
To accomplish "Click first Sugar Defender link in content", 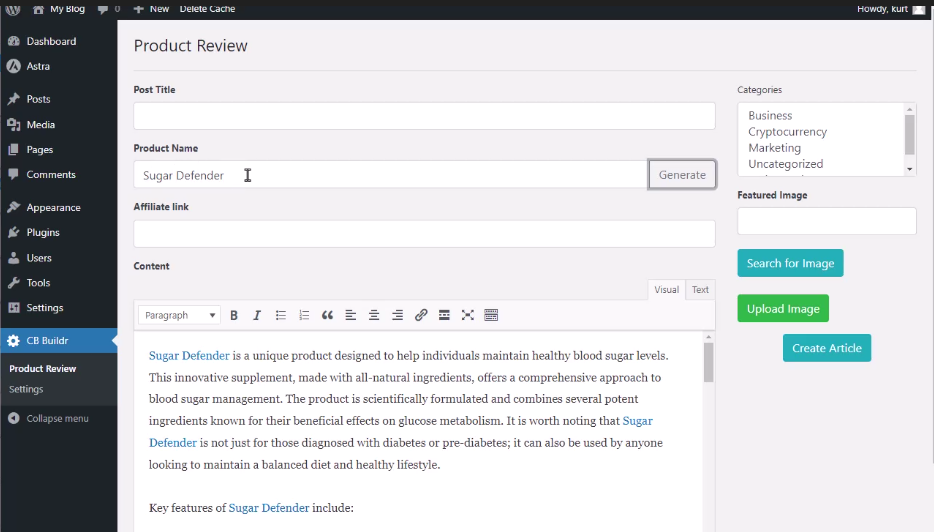I will point(189,356).
